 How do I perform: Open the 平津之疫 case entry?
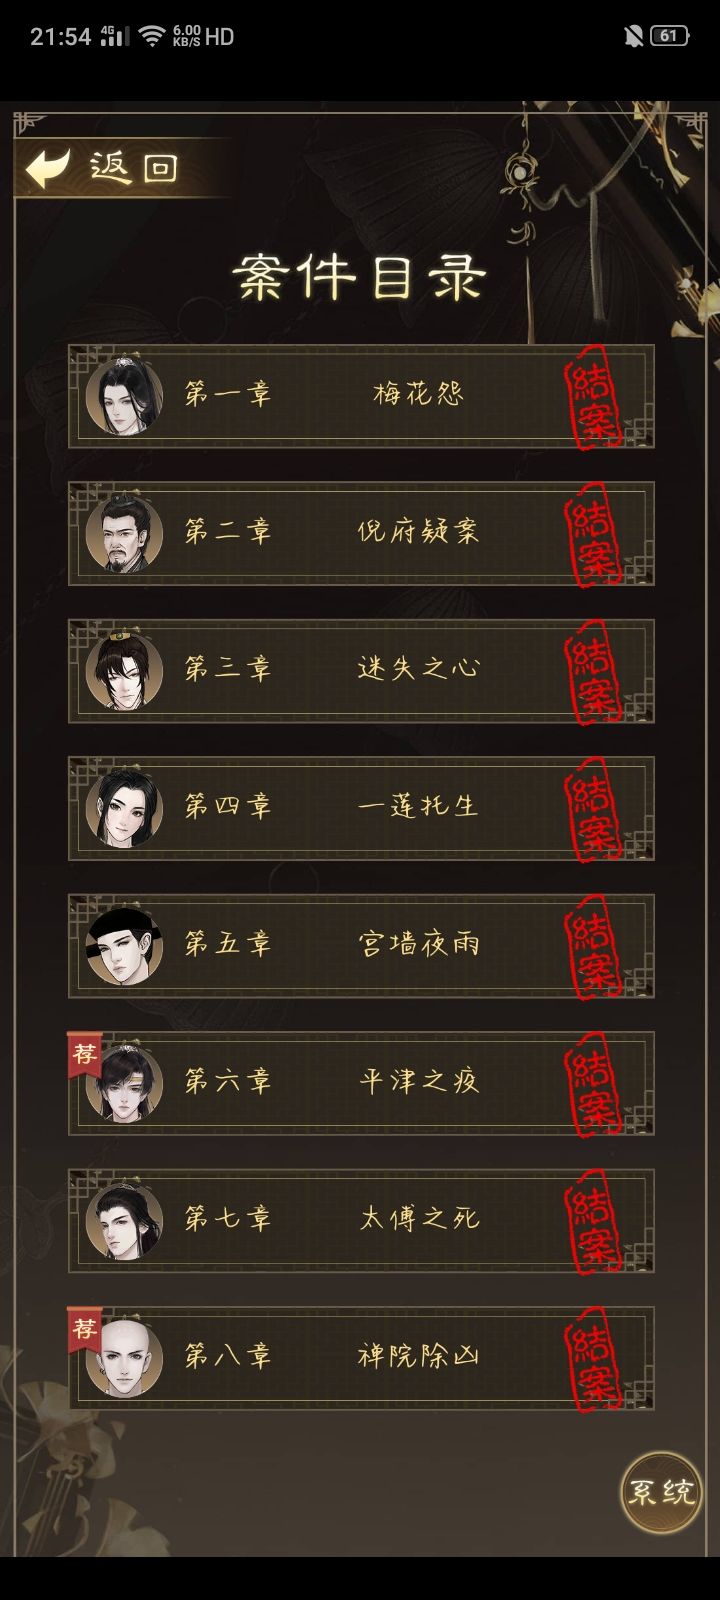(361, 1083)
